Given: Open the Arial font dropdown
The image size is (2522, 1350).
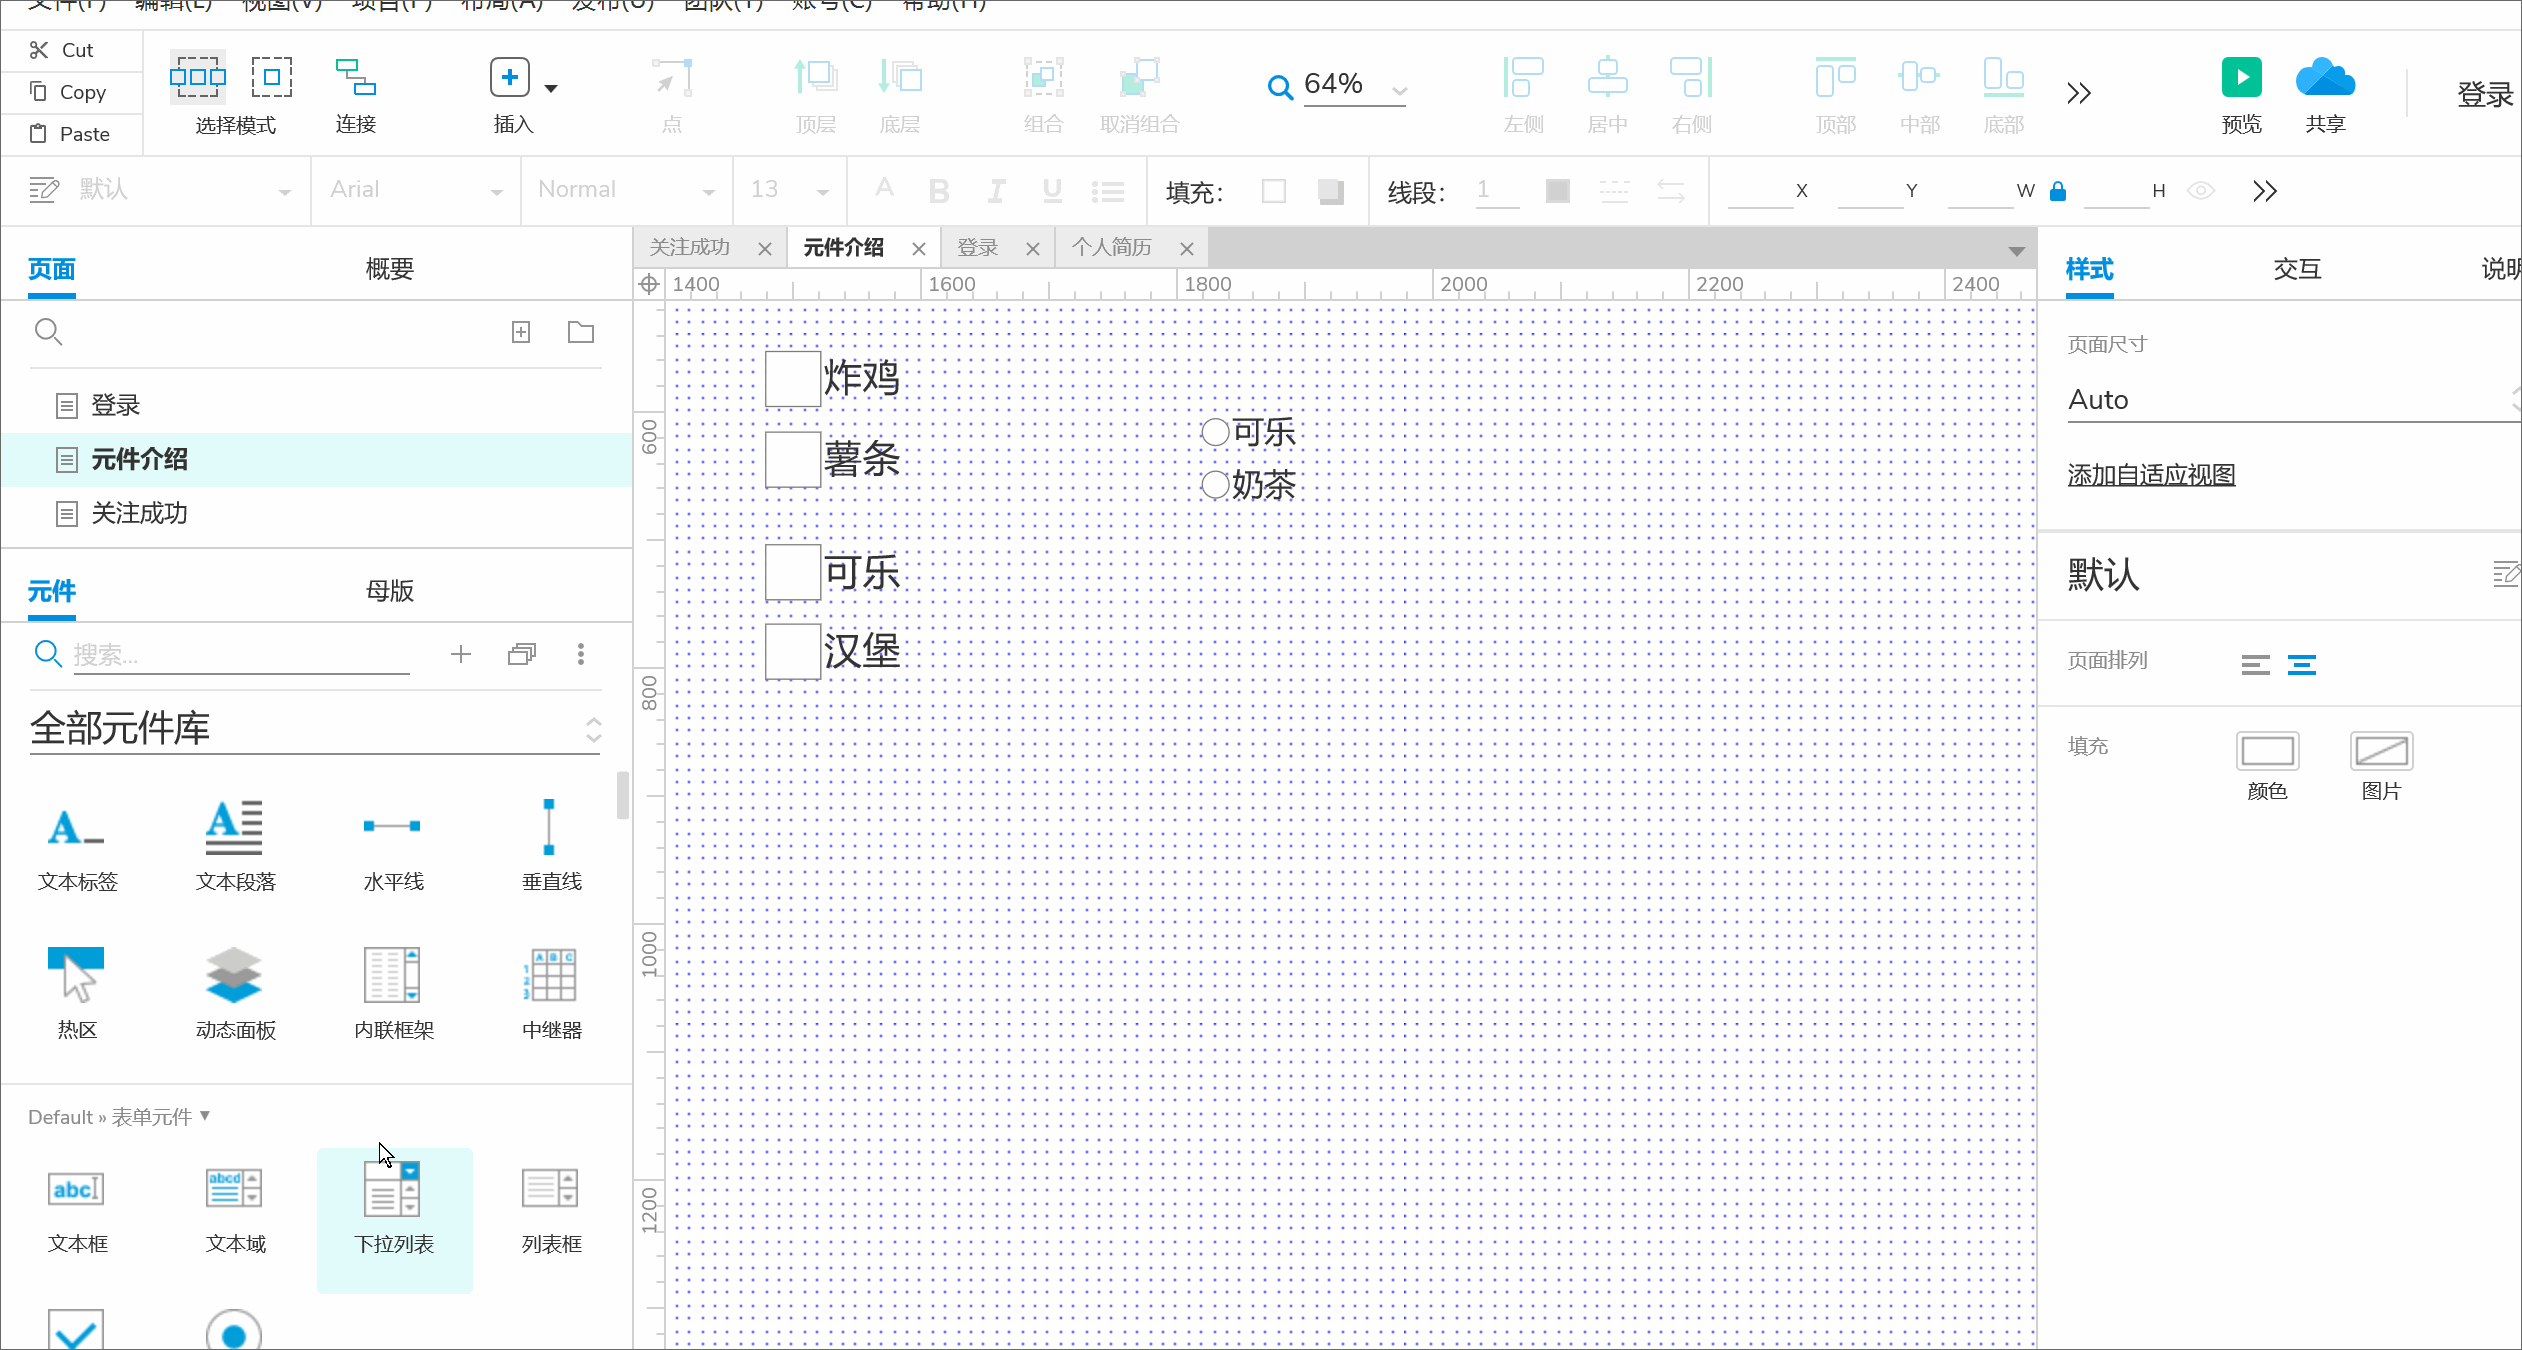Looking at the screenshot, I should tap(496, 191).
